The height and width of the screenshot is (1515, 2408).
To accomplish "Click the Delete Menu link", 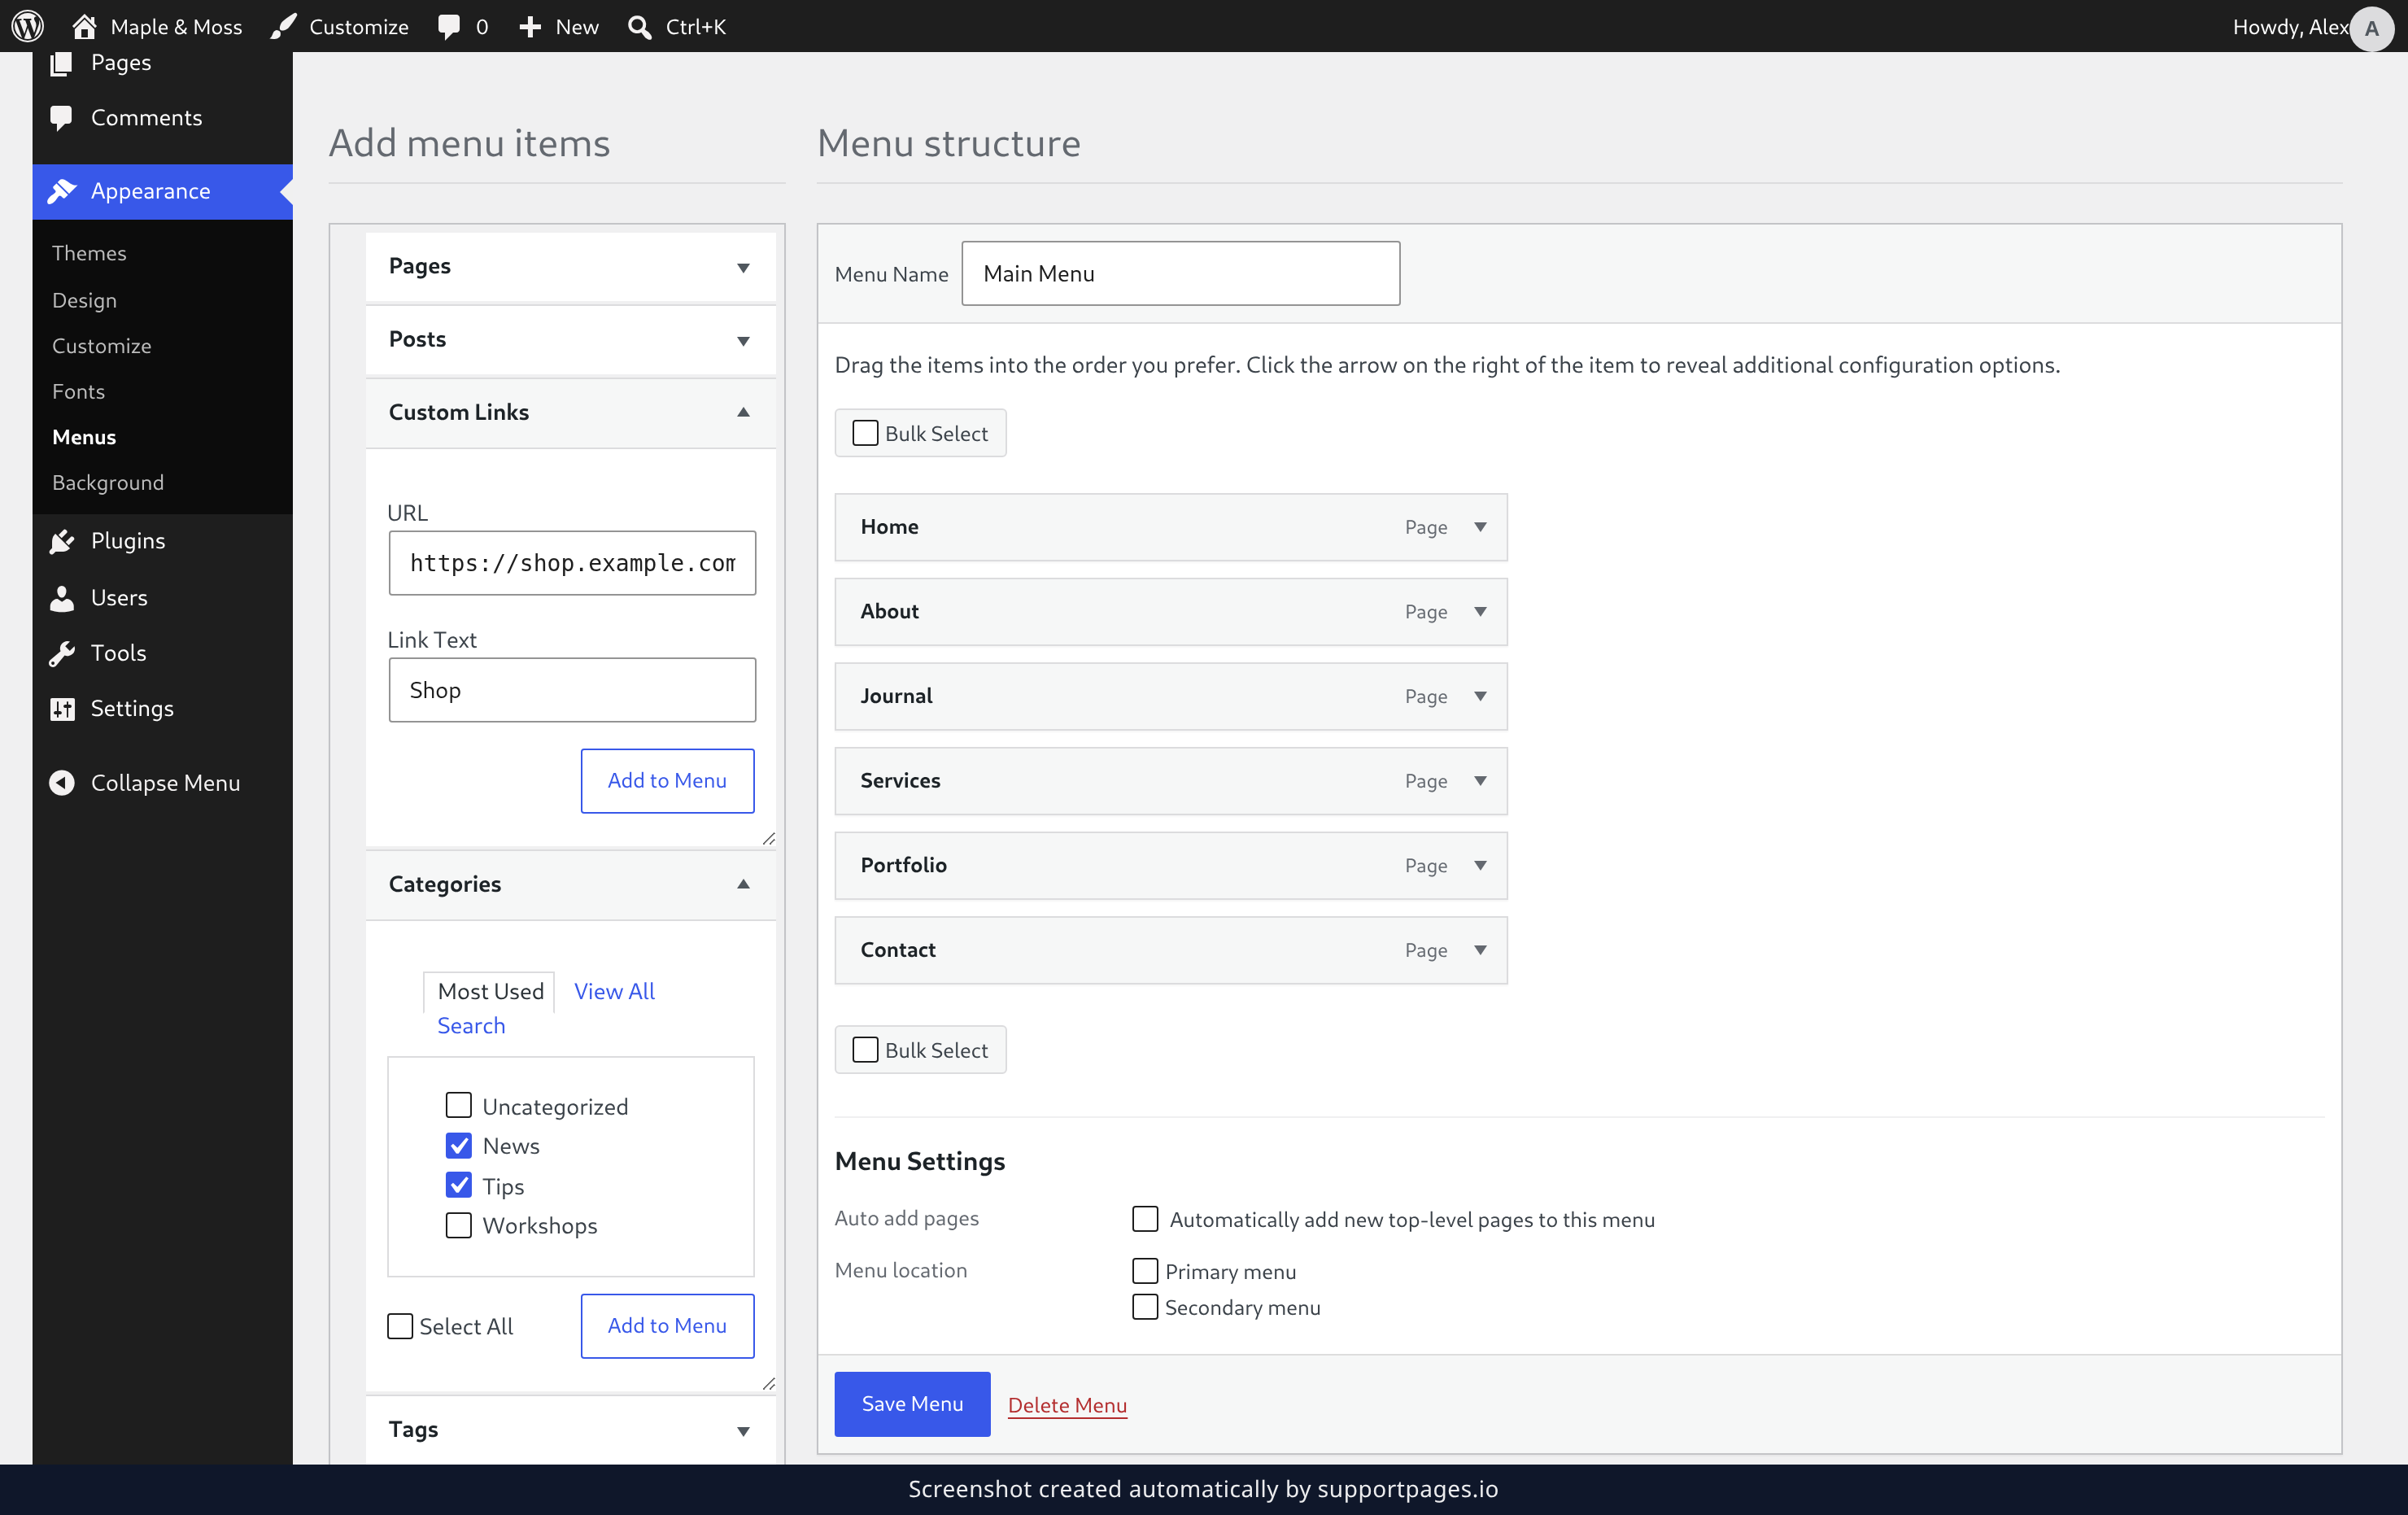I will (x=1067, y=1405).
